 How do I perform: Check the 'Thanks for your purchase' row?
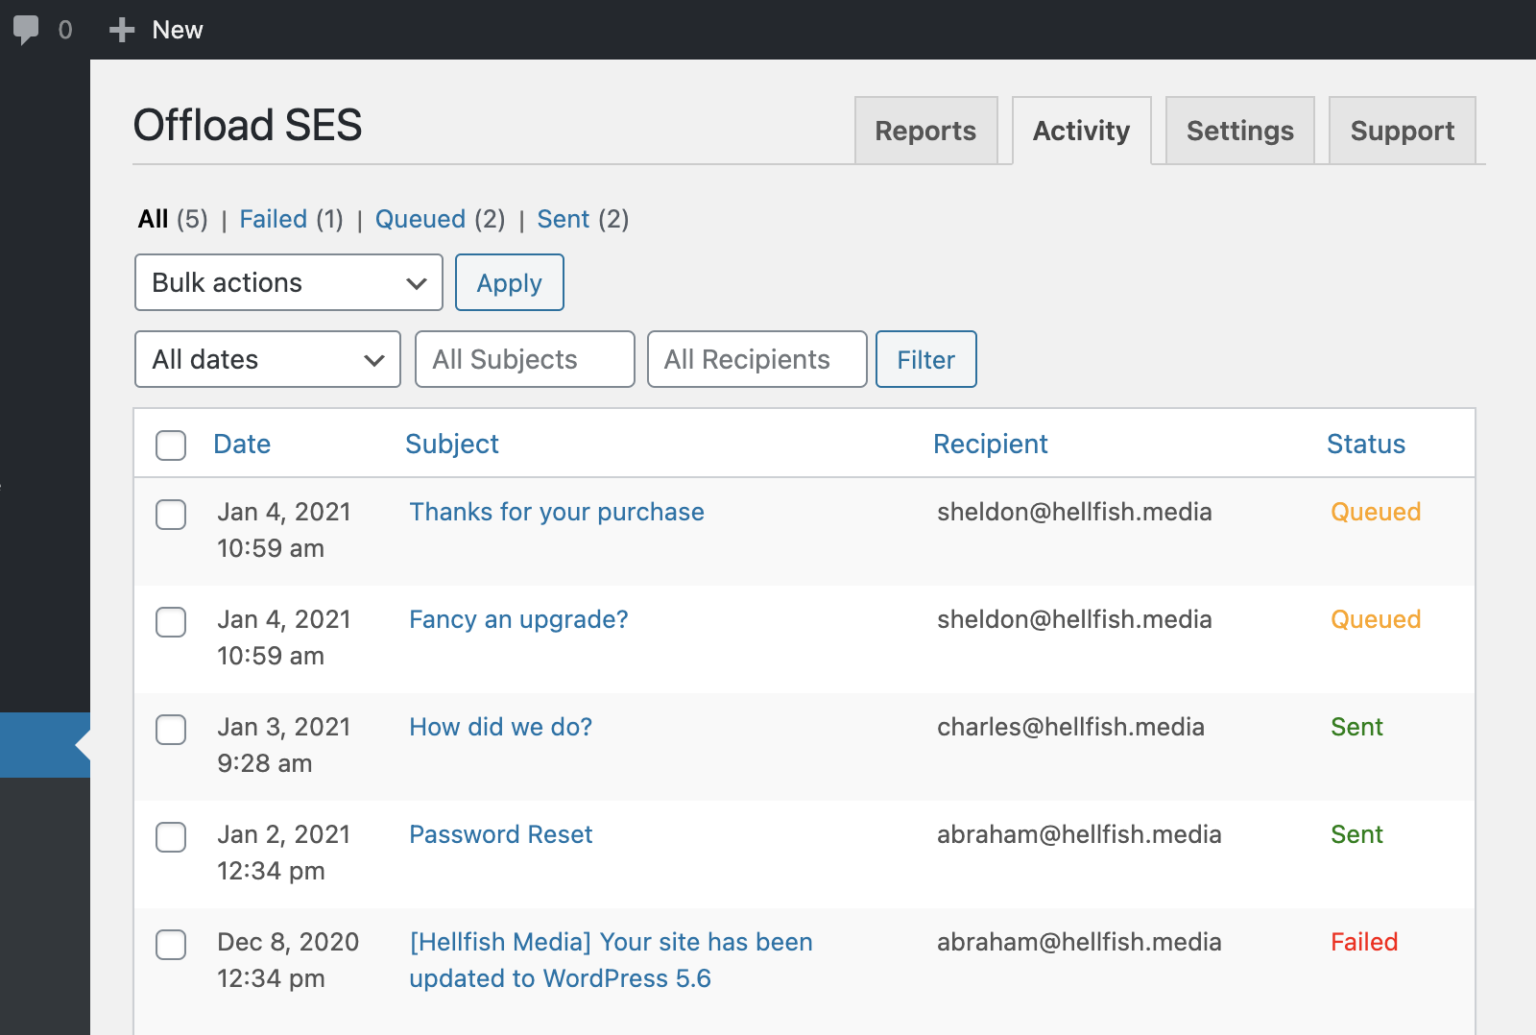pos(170,514)
